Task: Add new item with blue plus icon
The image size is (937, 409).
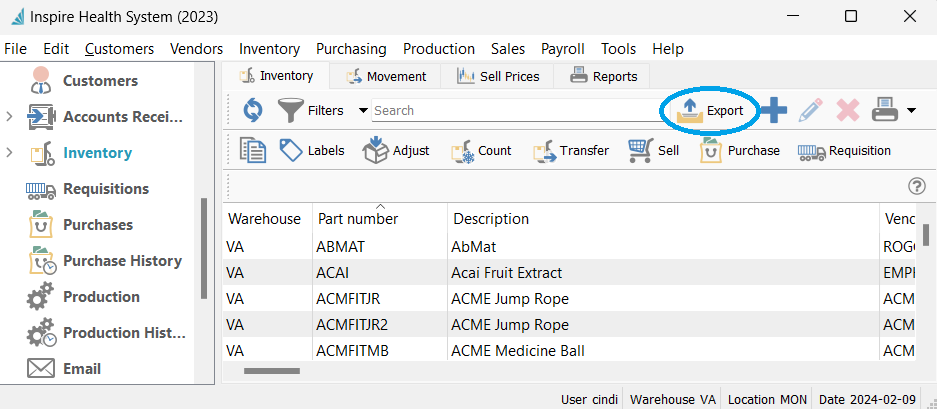Action: [x=774, y=111]
